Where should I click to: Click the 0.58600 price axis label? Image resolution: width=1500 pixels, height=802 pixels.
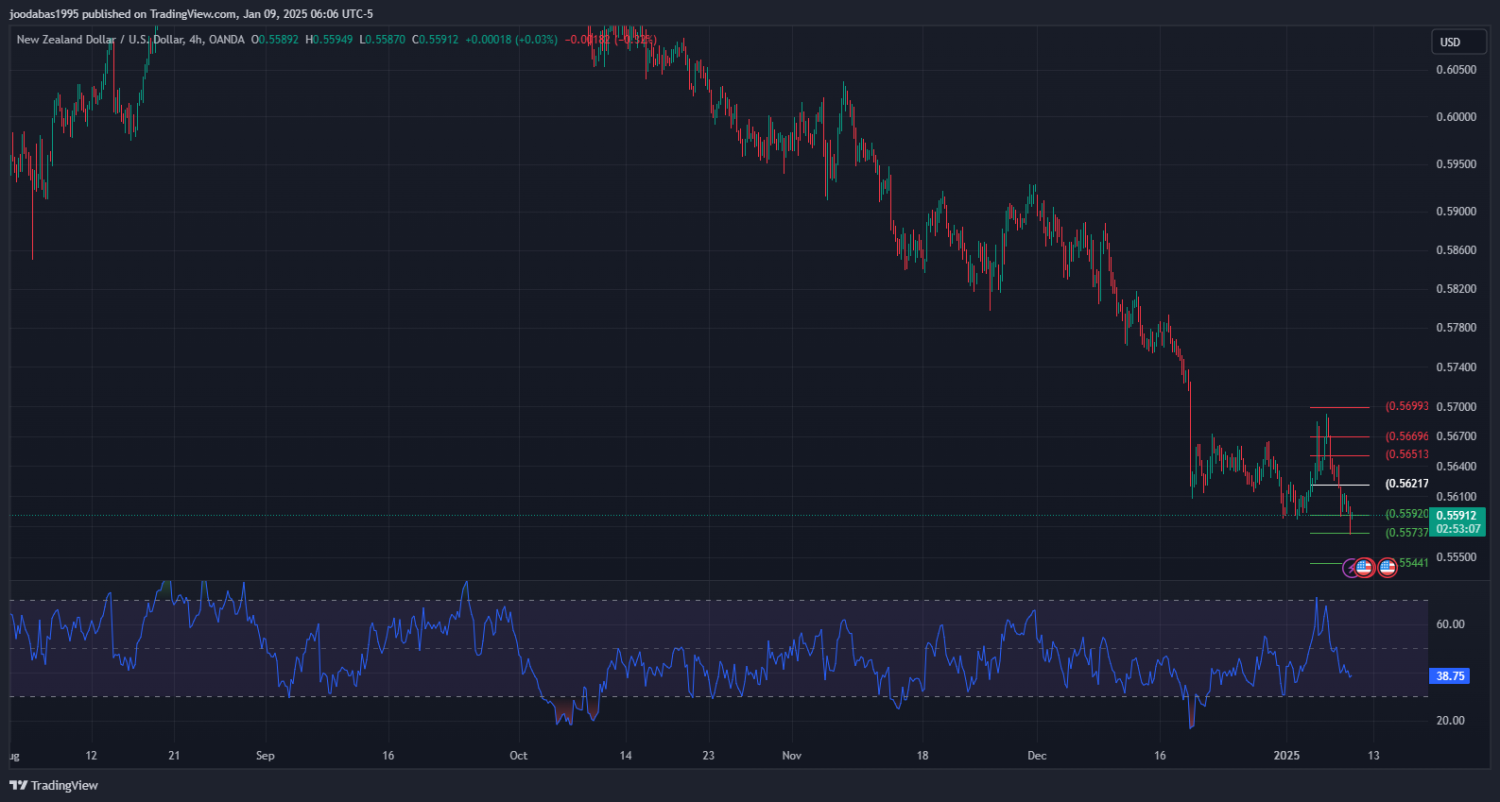[1455, 249]
